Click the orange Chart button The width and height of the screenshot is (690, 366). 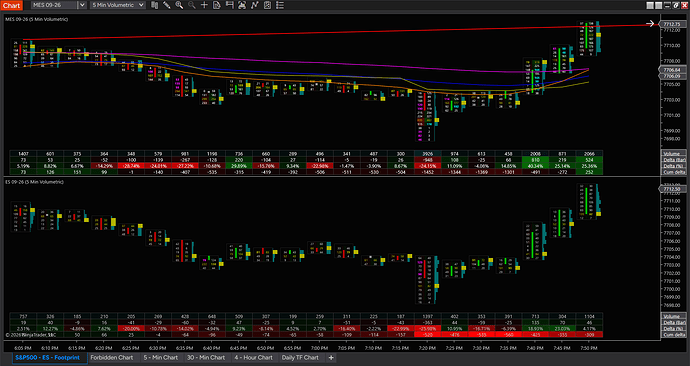pyautogui.click(x=11, y=5)
